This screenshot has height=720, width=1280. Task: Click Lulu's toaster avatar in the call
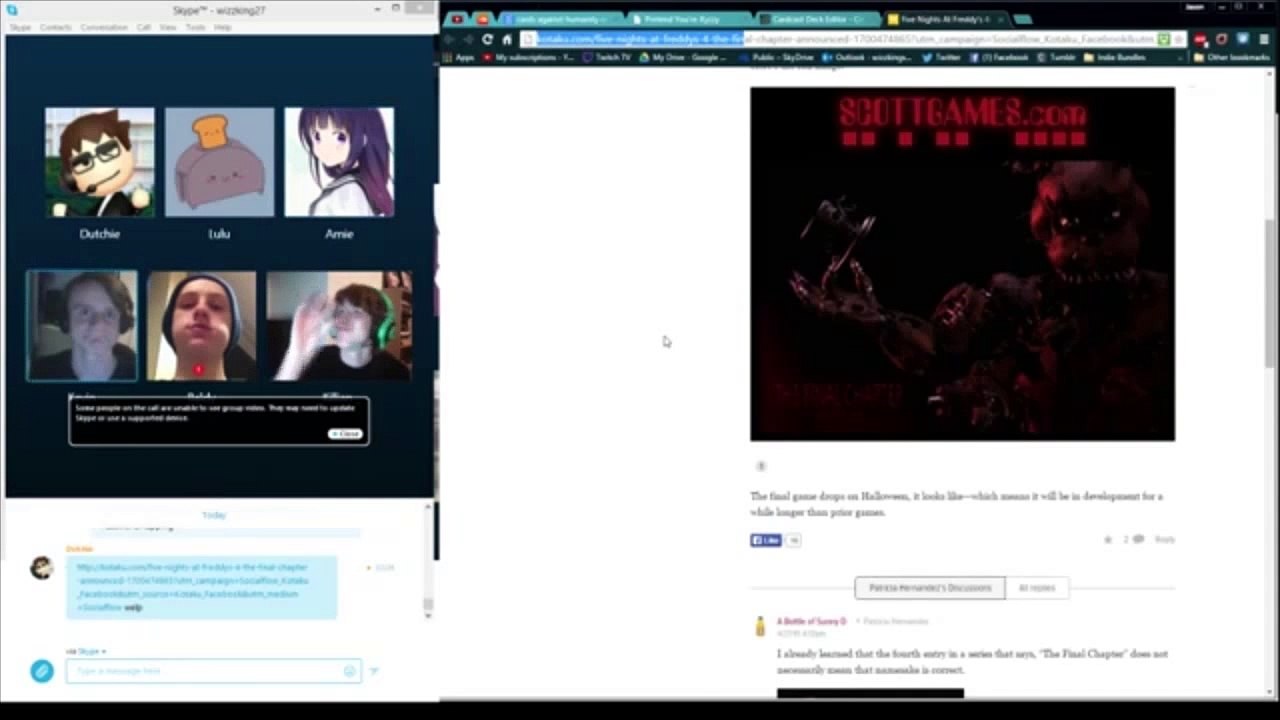coord(219,162)
